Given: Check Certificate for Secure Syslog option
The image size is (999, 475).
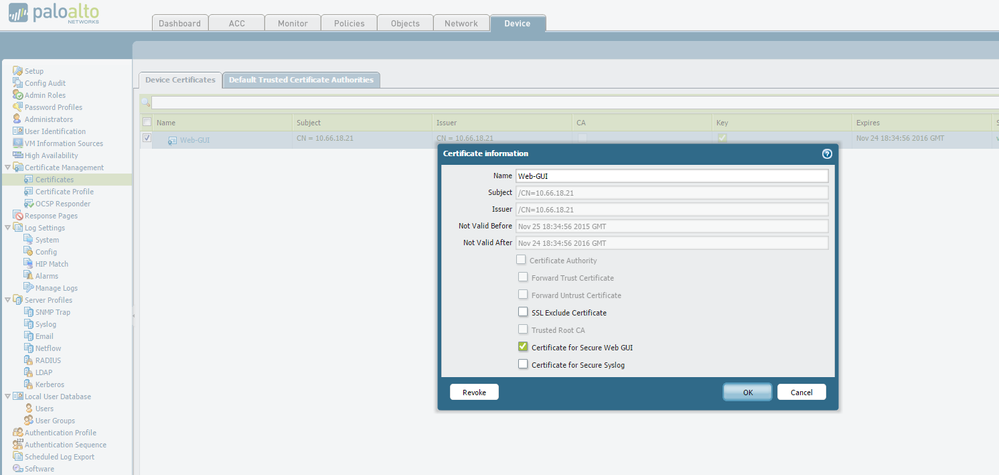Looking at the screenshot, I should pos(522,365).
